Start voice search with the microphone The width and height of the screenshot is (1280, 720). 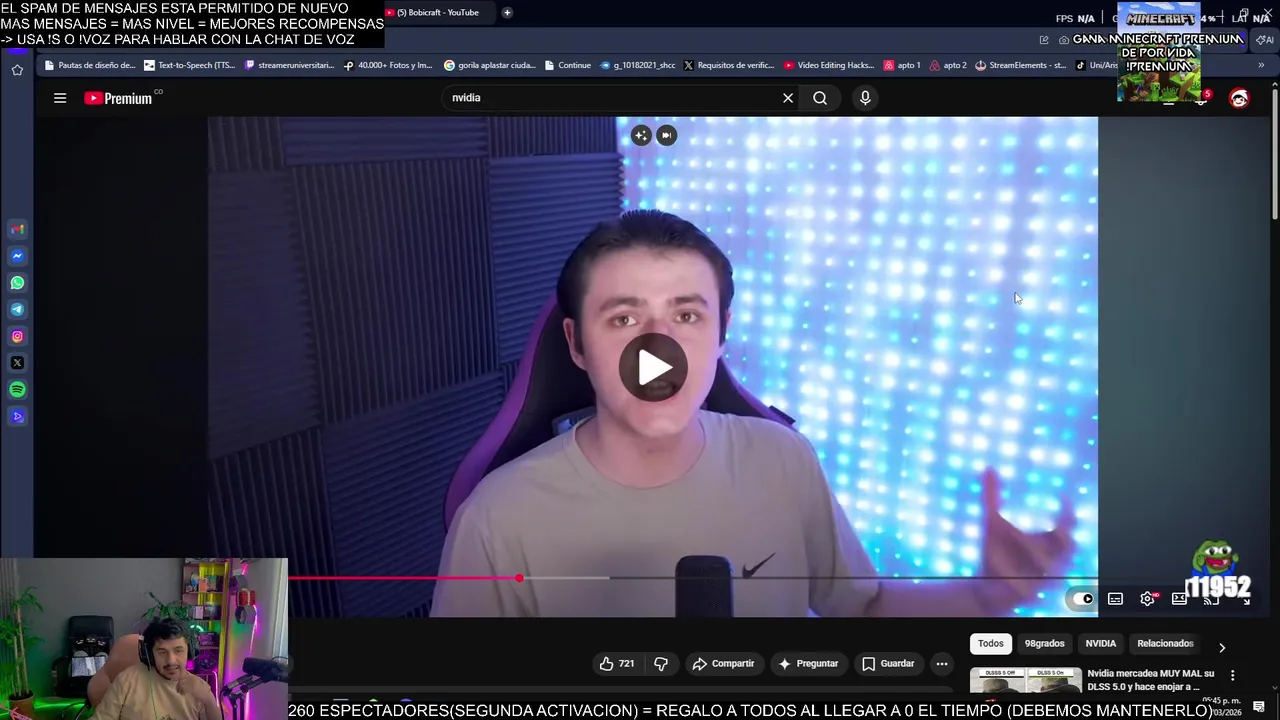coord(865,97)
